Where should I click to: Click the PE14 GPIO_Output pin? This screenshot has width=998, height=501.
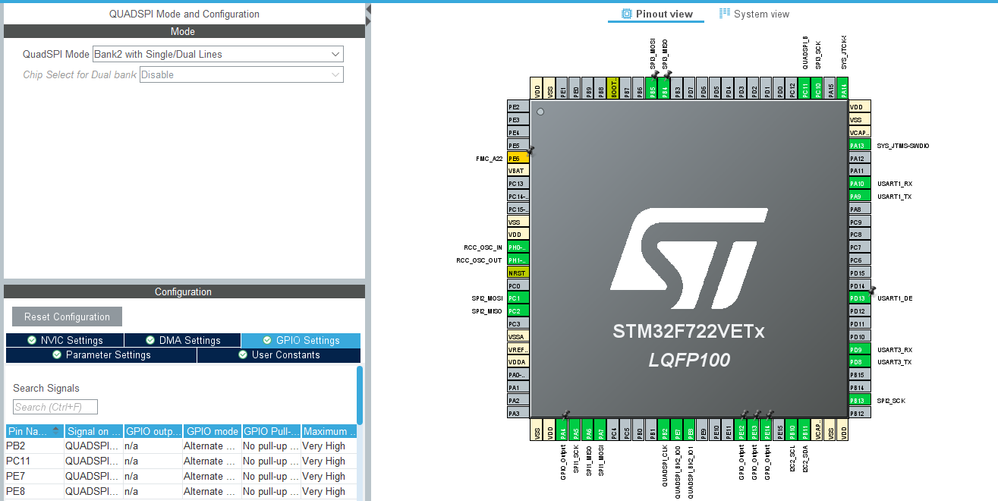coord(767,430)
